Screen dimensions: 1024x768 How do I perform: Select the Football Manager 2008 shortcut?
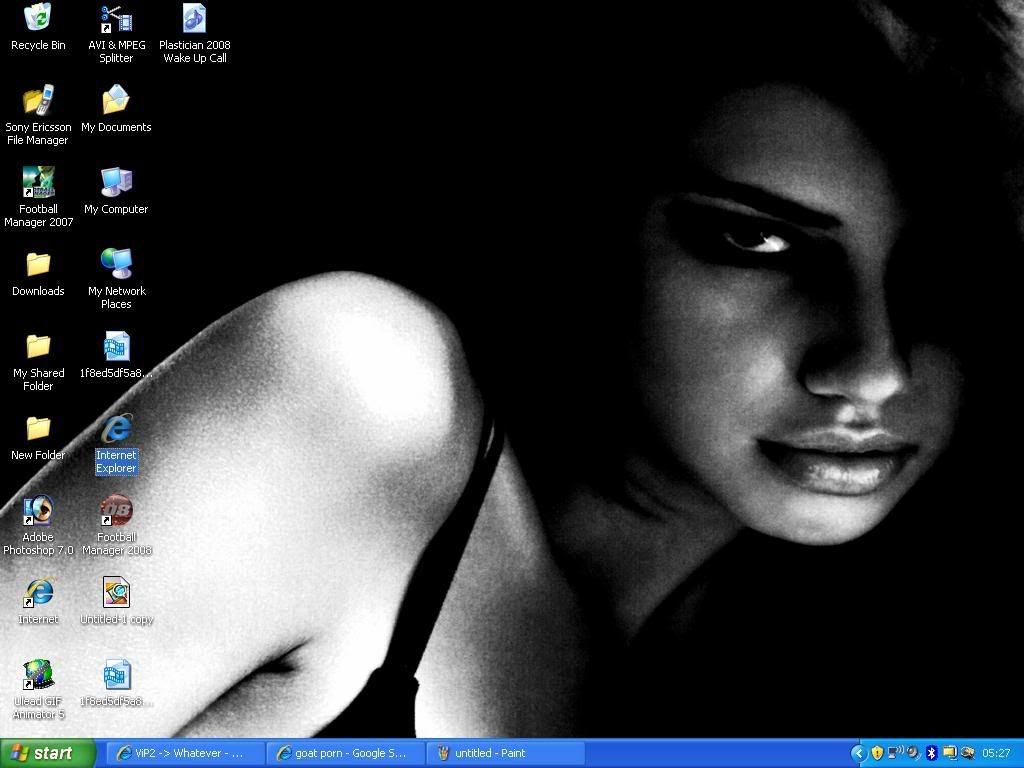tap(116, 526)
